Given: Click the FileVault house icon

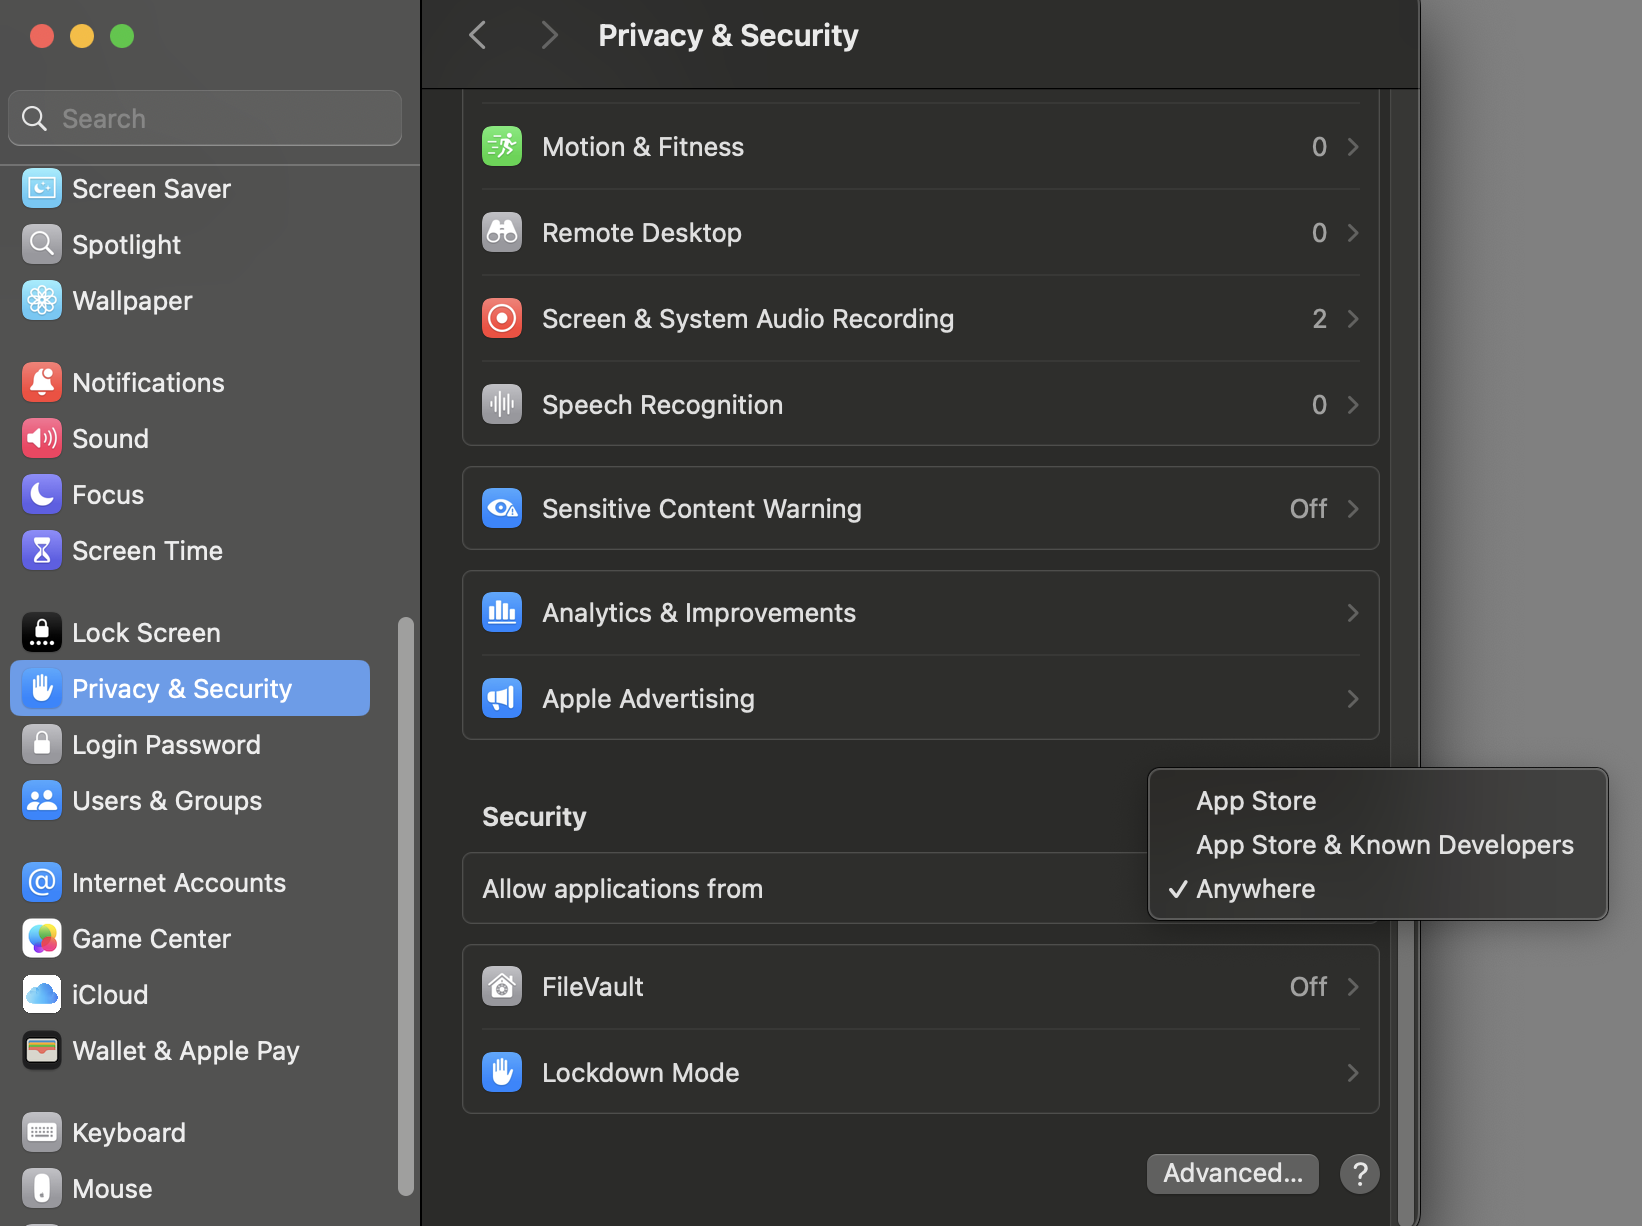Looking at the screenshot, I should pyautogui.click(x=502, y=986).
